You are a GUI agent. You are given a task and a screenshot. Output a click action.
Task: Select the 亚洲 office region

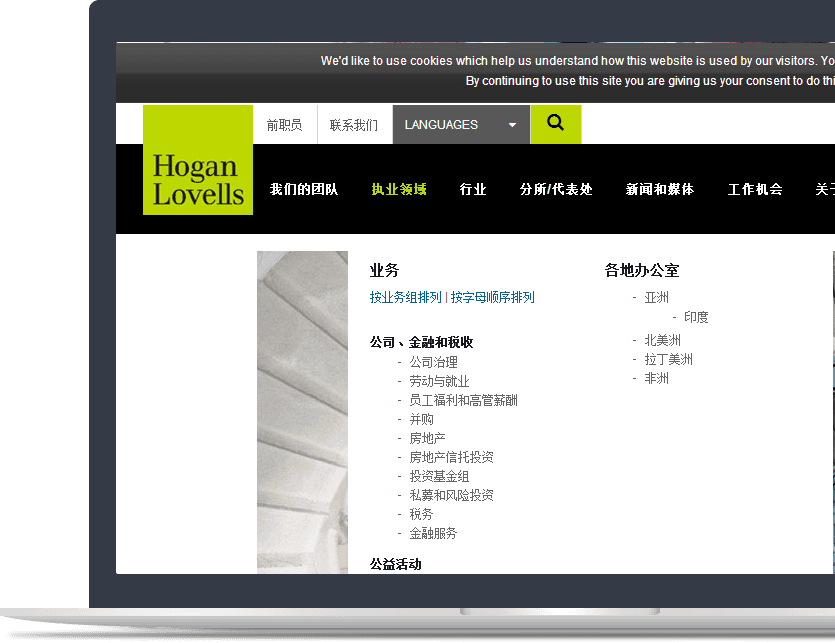(x=657, y=297)
